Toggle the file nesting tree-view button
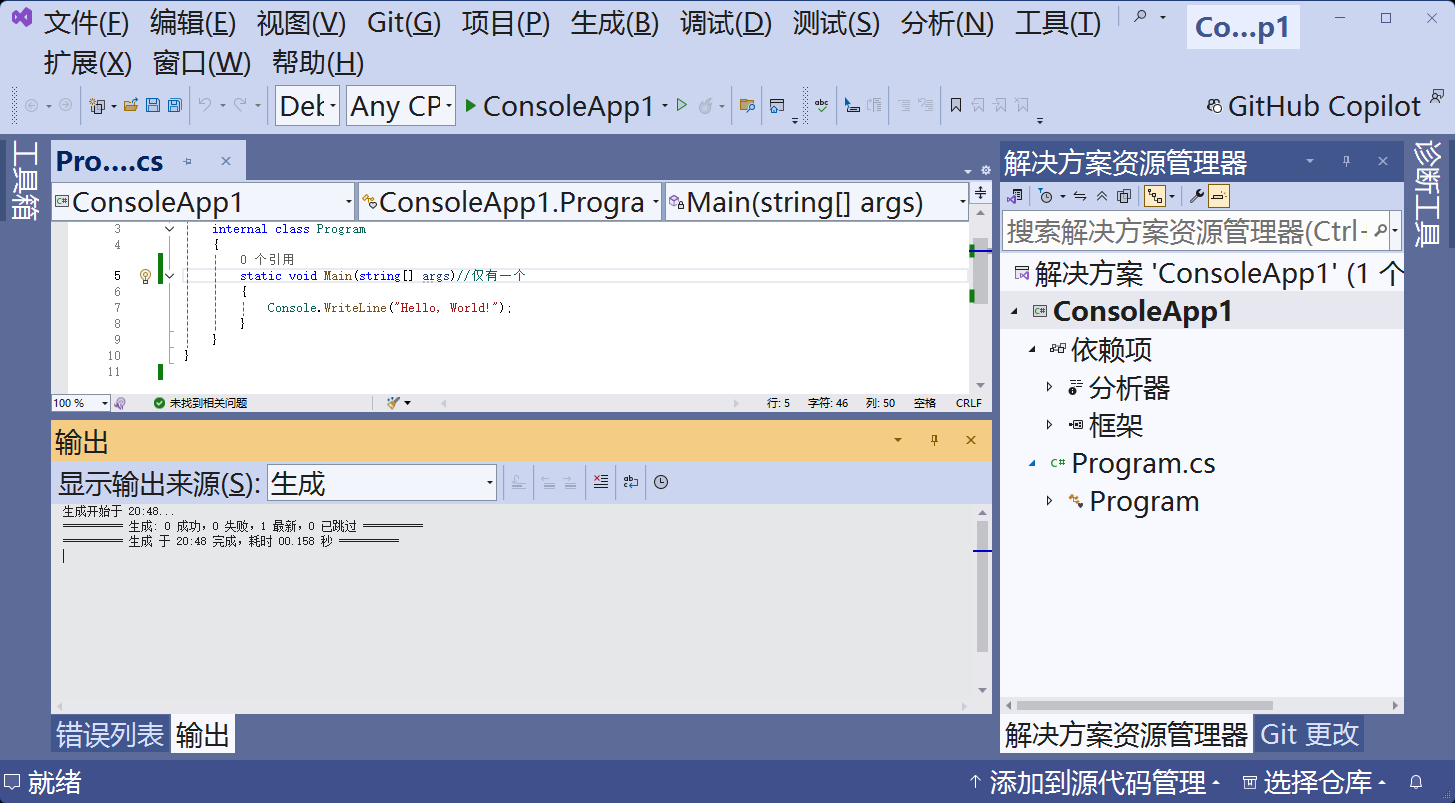 pyautogui.click(x=1155, y=196)
